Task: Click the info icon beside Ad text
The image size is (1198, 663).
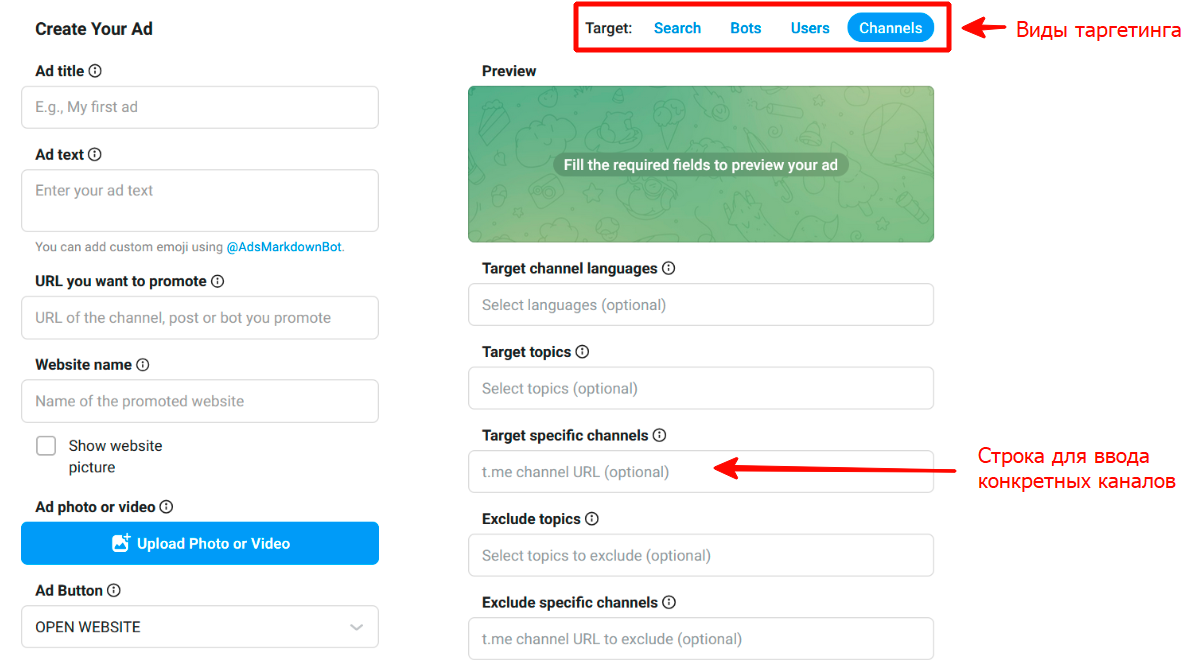Action: [93, 154]
